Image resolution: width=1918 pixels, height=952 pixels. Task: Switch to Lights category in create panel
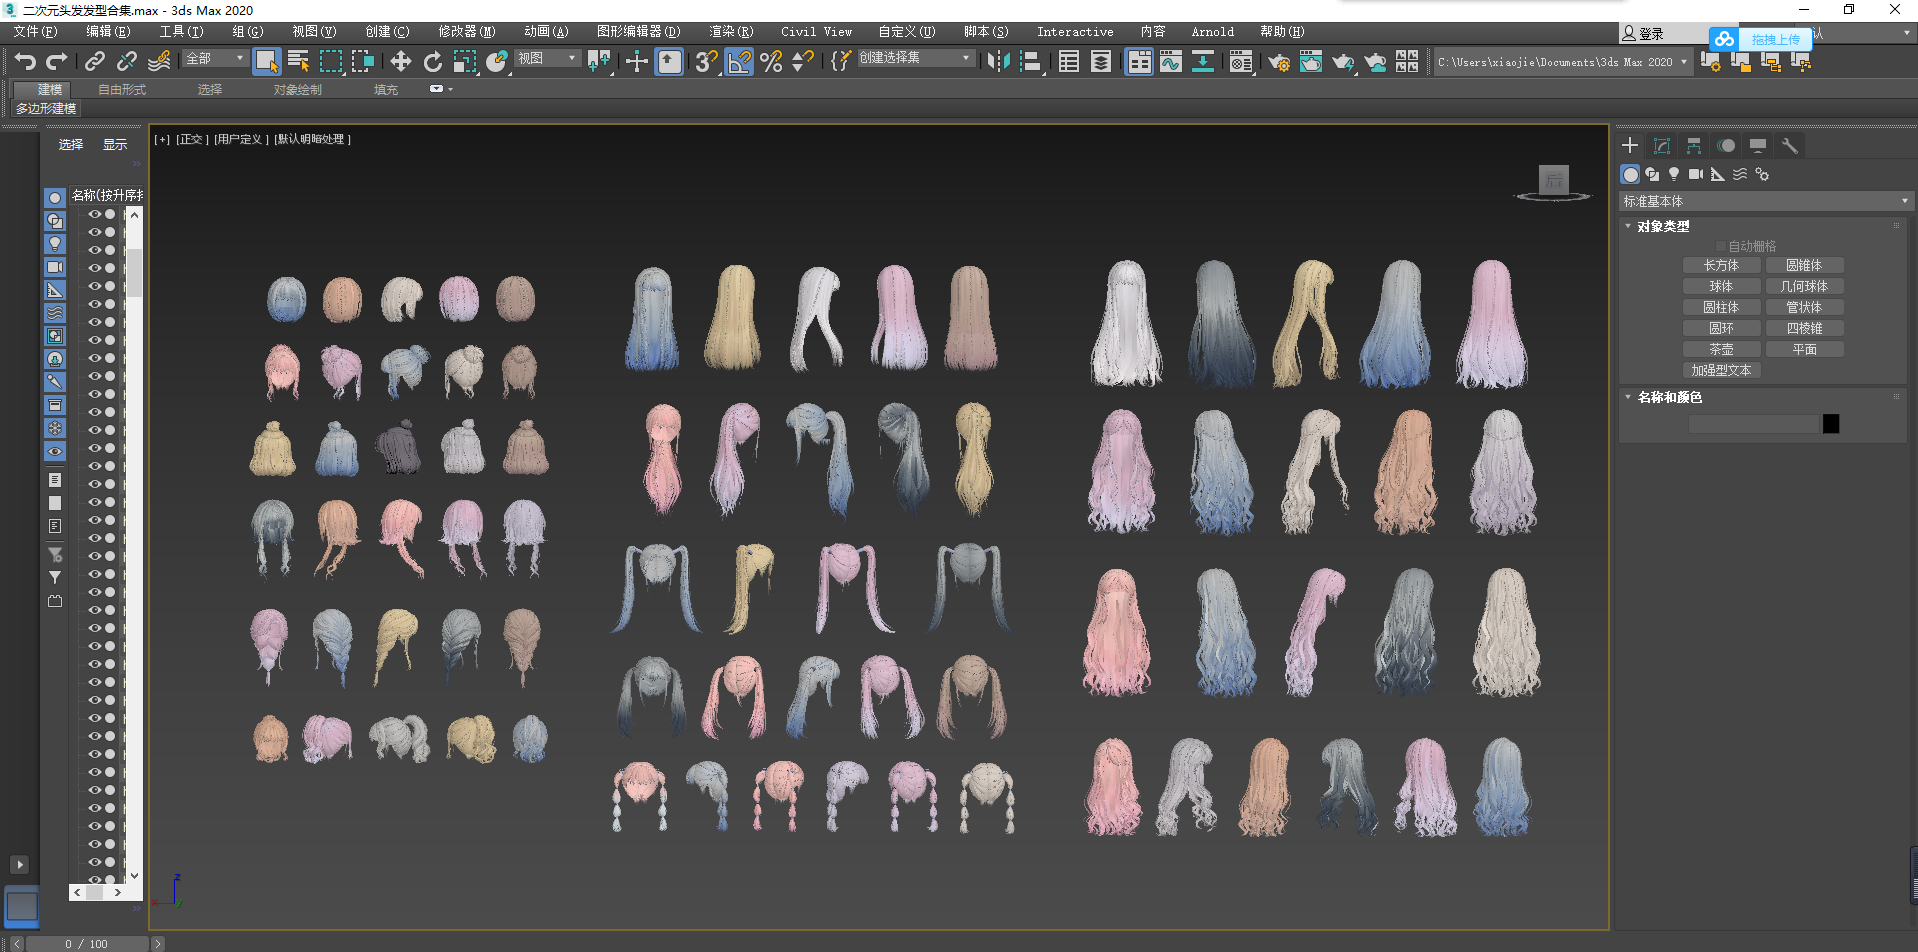pyautogui.click(x=1674, y=174)
